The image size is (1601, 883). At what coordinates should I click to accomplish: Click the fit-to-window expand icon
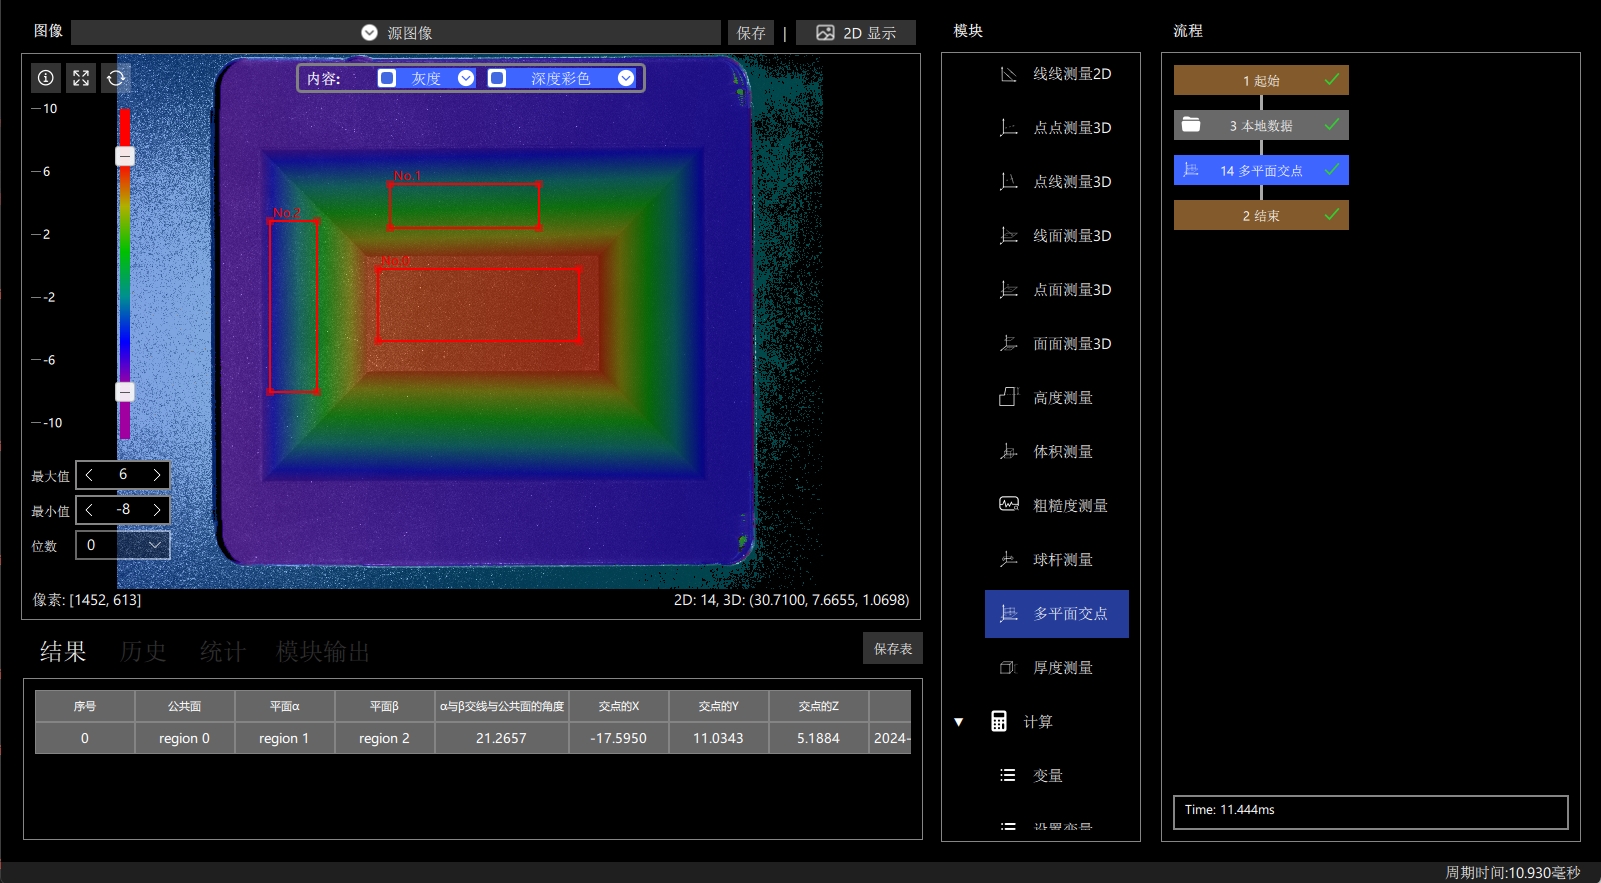[81, 78]
